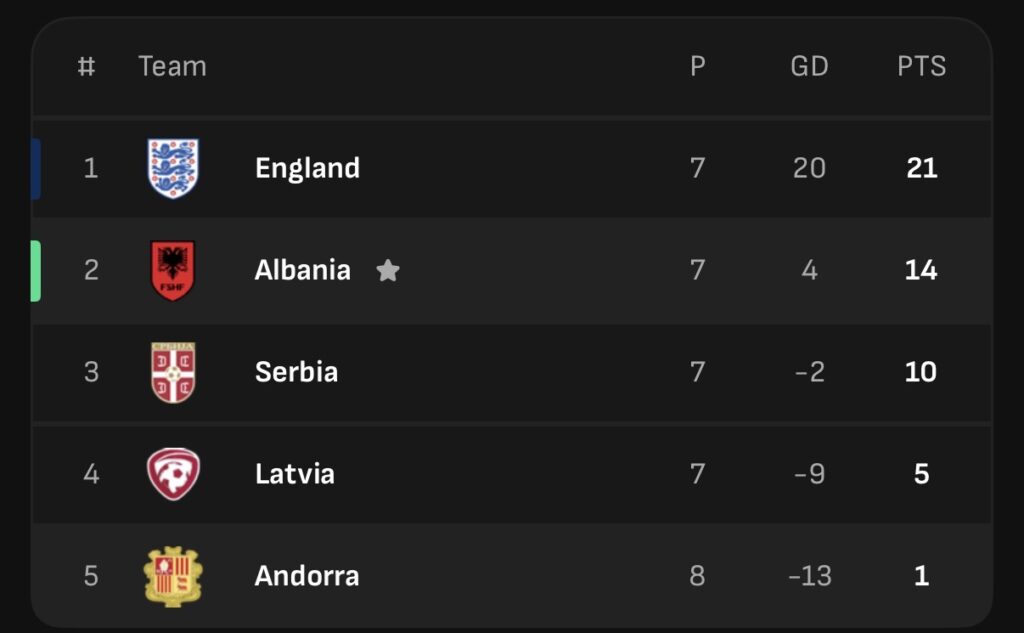Click the blue qualification marker beside England
The height and width of the screenshot is (633, 1024).
[36, 168]
